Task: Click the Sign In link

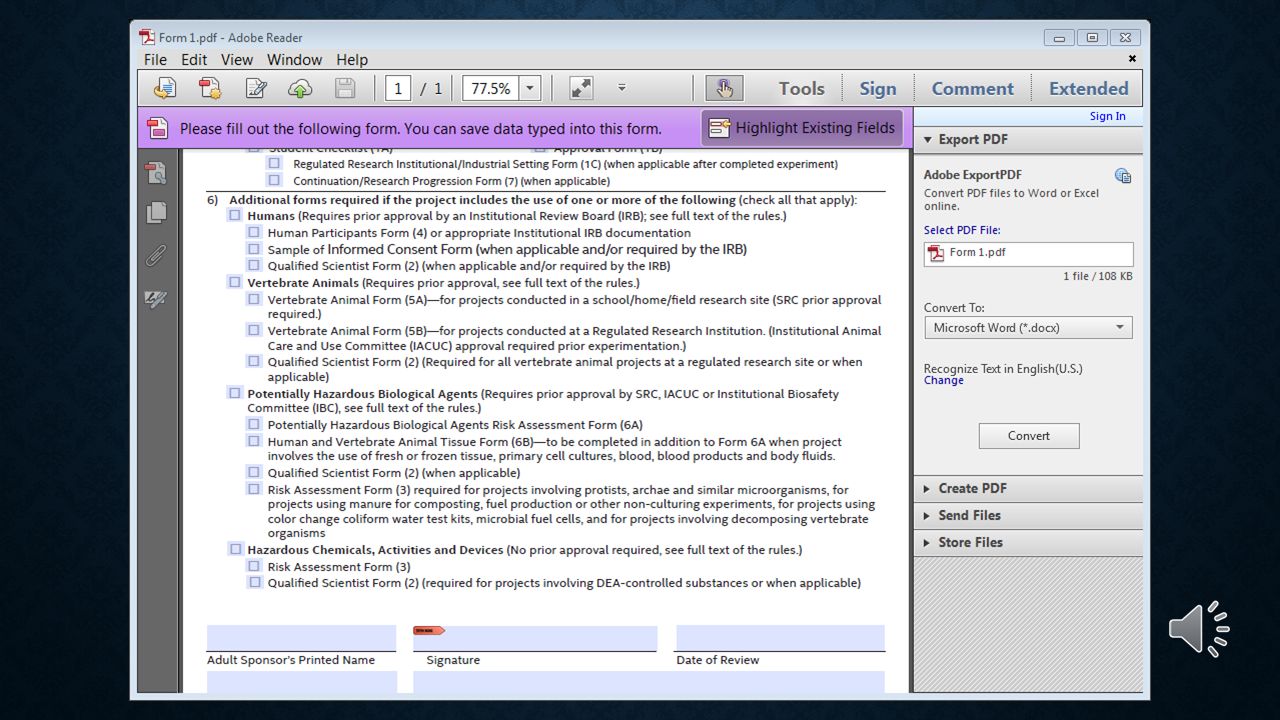Action: [1107, 116]
